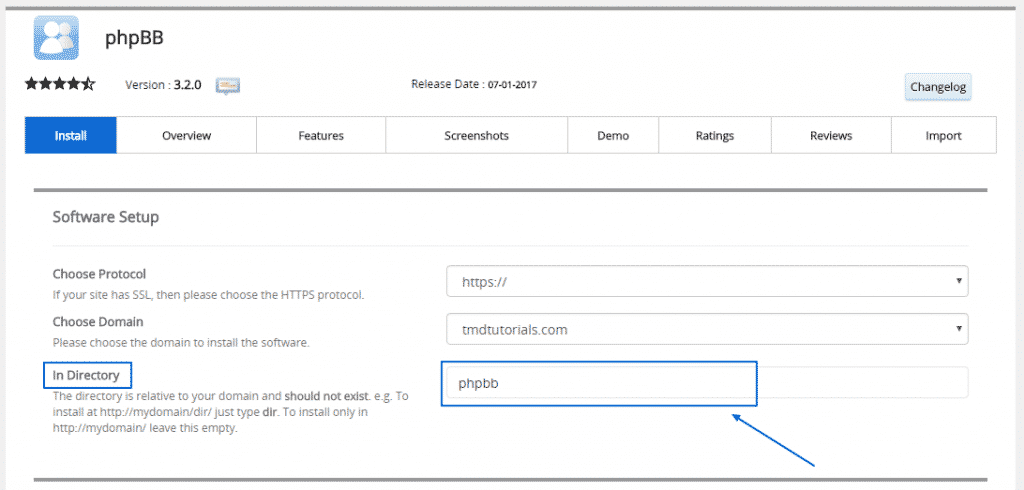Select the Install tab
1024x490 pixels.
pyautogui.click(x=71, y=136)
